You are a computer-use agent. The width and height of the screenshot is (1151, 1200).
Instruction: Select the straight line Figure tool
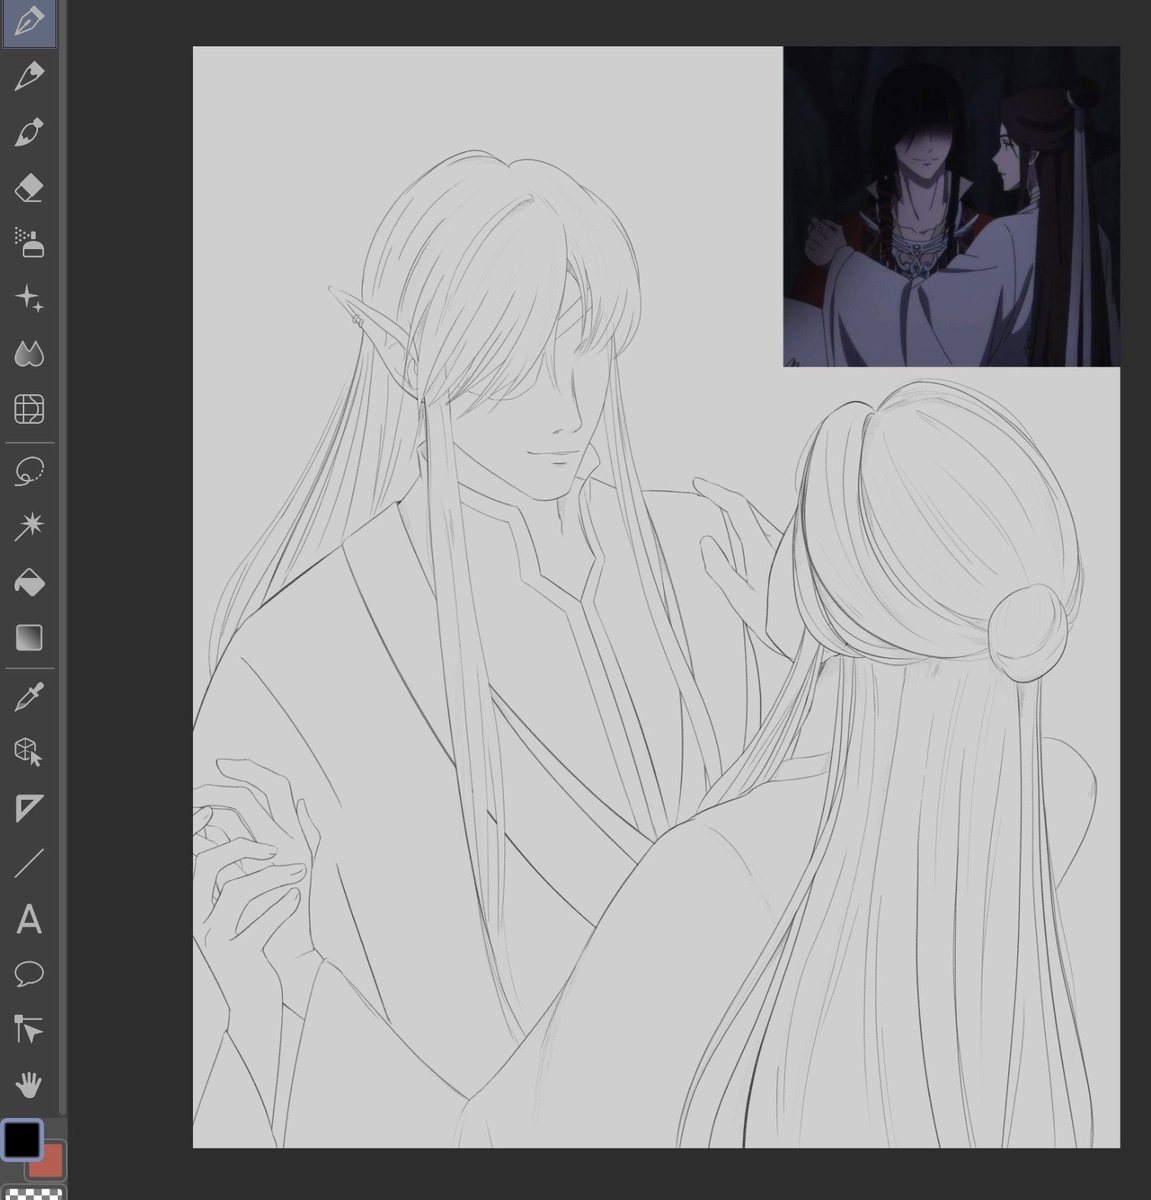pos(29,863)
